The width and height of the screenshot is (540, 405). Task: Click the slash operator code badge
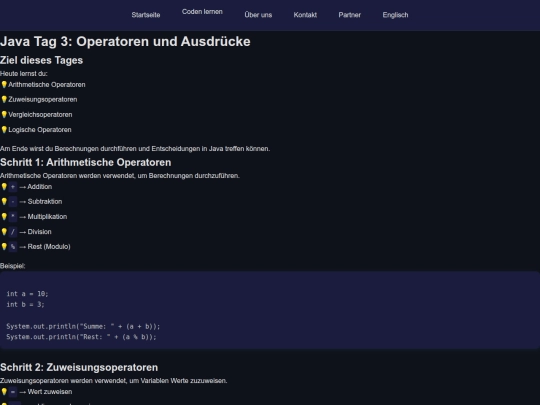13,232
